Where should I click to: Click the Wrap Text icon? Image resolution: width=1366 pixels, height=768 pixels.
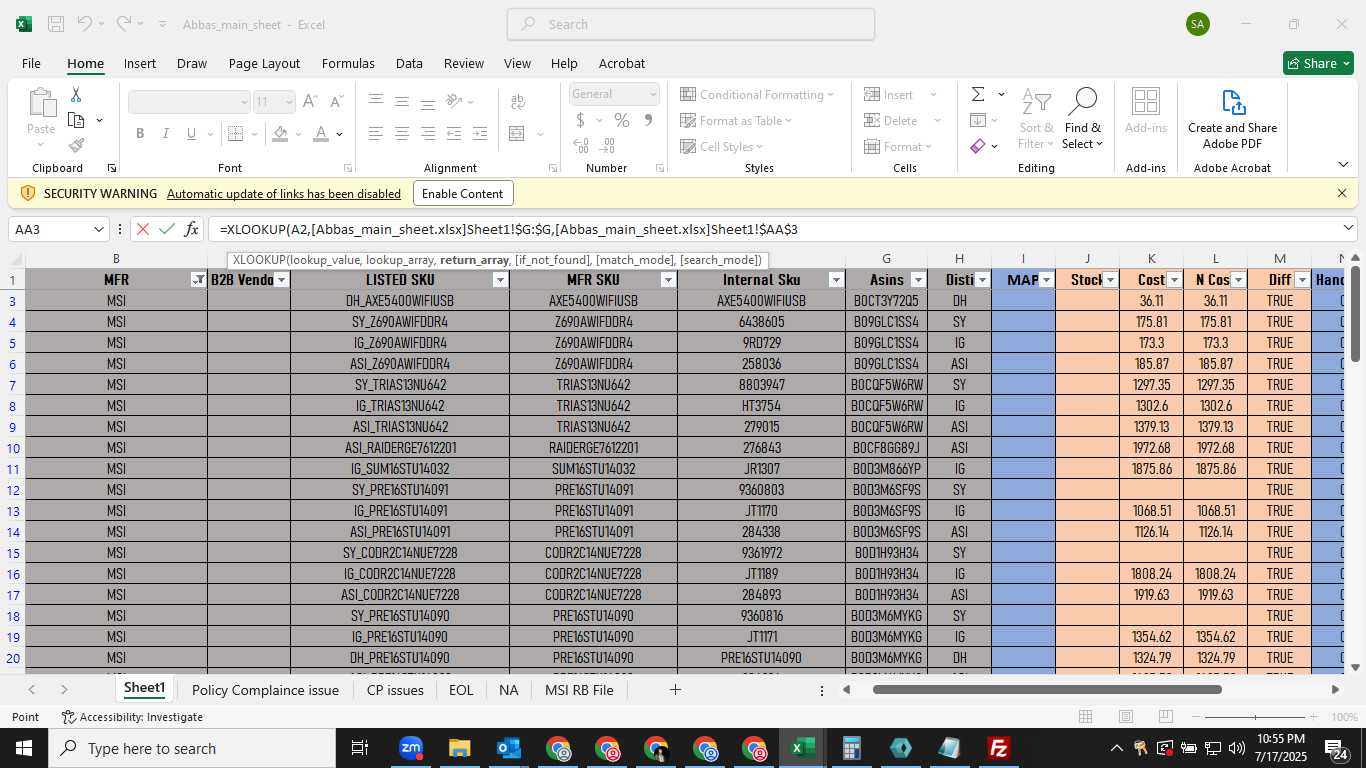tap(518, 102)
